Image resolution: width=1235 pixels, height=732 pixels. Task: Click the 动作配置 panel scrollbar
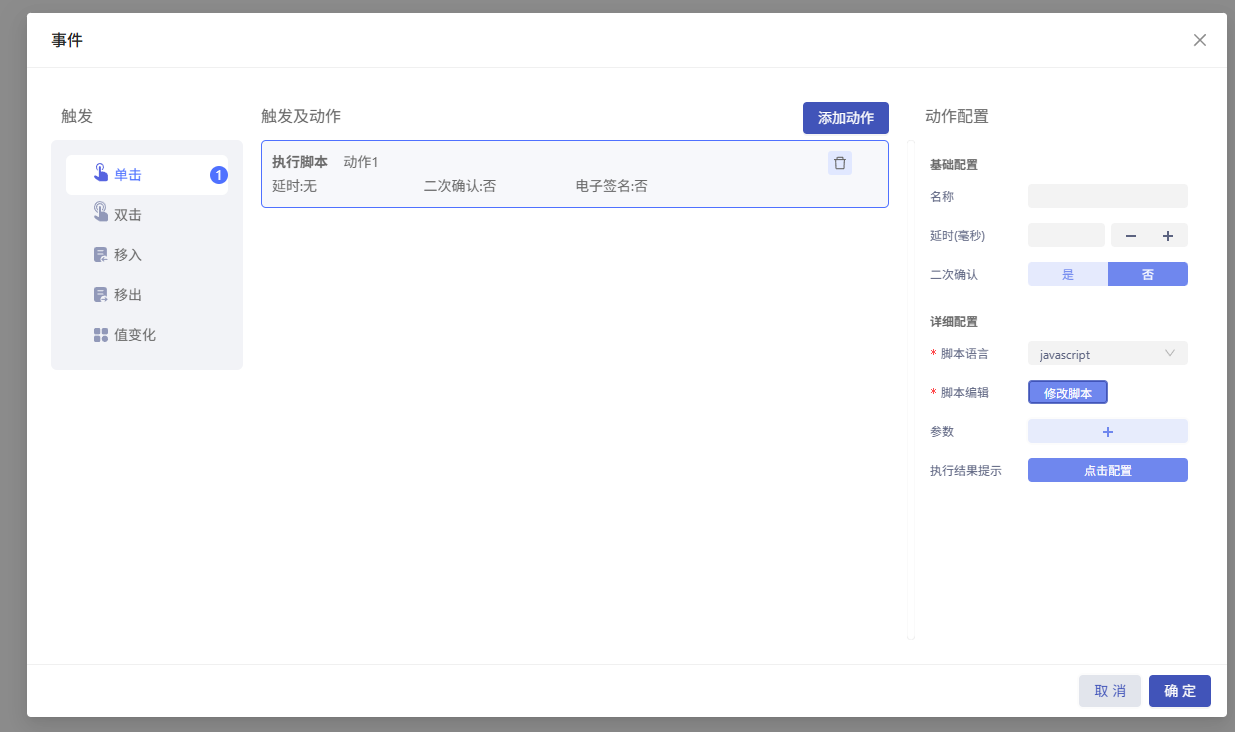click(x=911, y=390)
